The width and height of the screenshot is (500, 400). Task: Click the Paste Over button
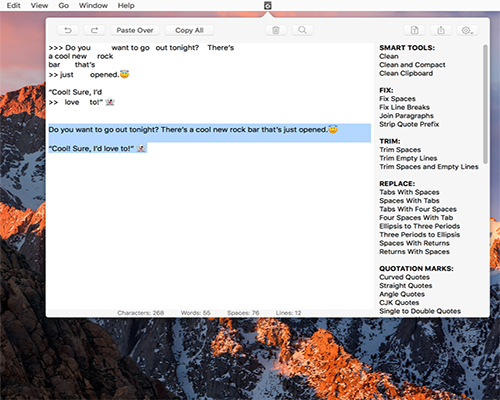coord(135,30)
